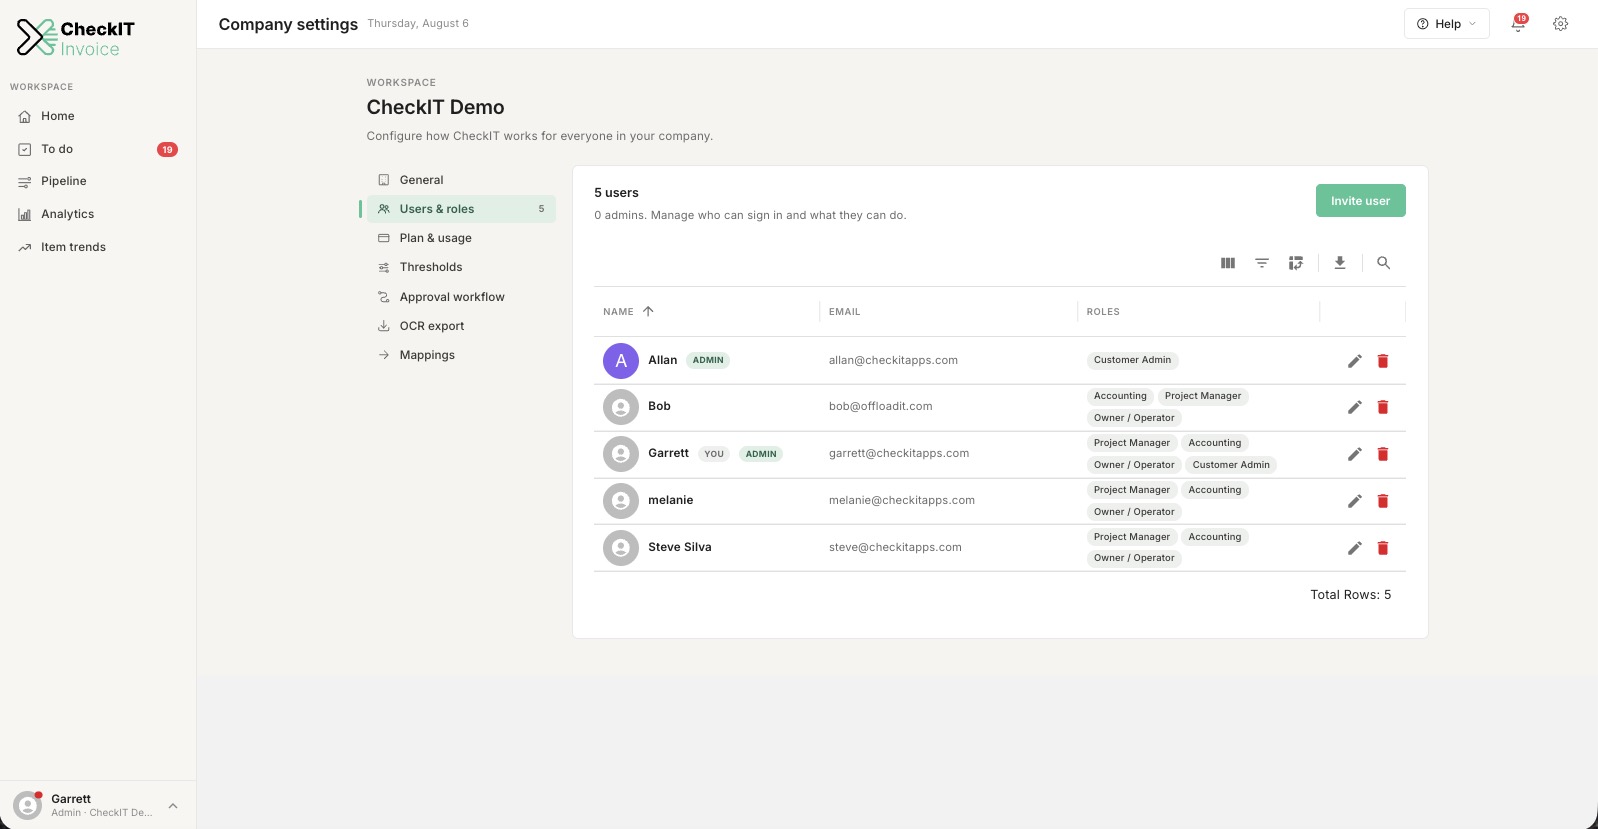Delete user Bob

[1383, 407]
